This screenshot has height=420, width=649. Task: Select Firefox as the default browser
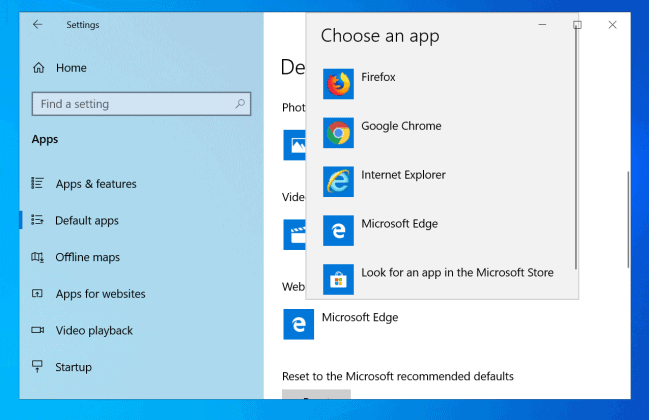point(378,77)
